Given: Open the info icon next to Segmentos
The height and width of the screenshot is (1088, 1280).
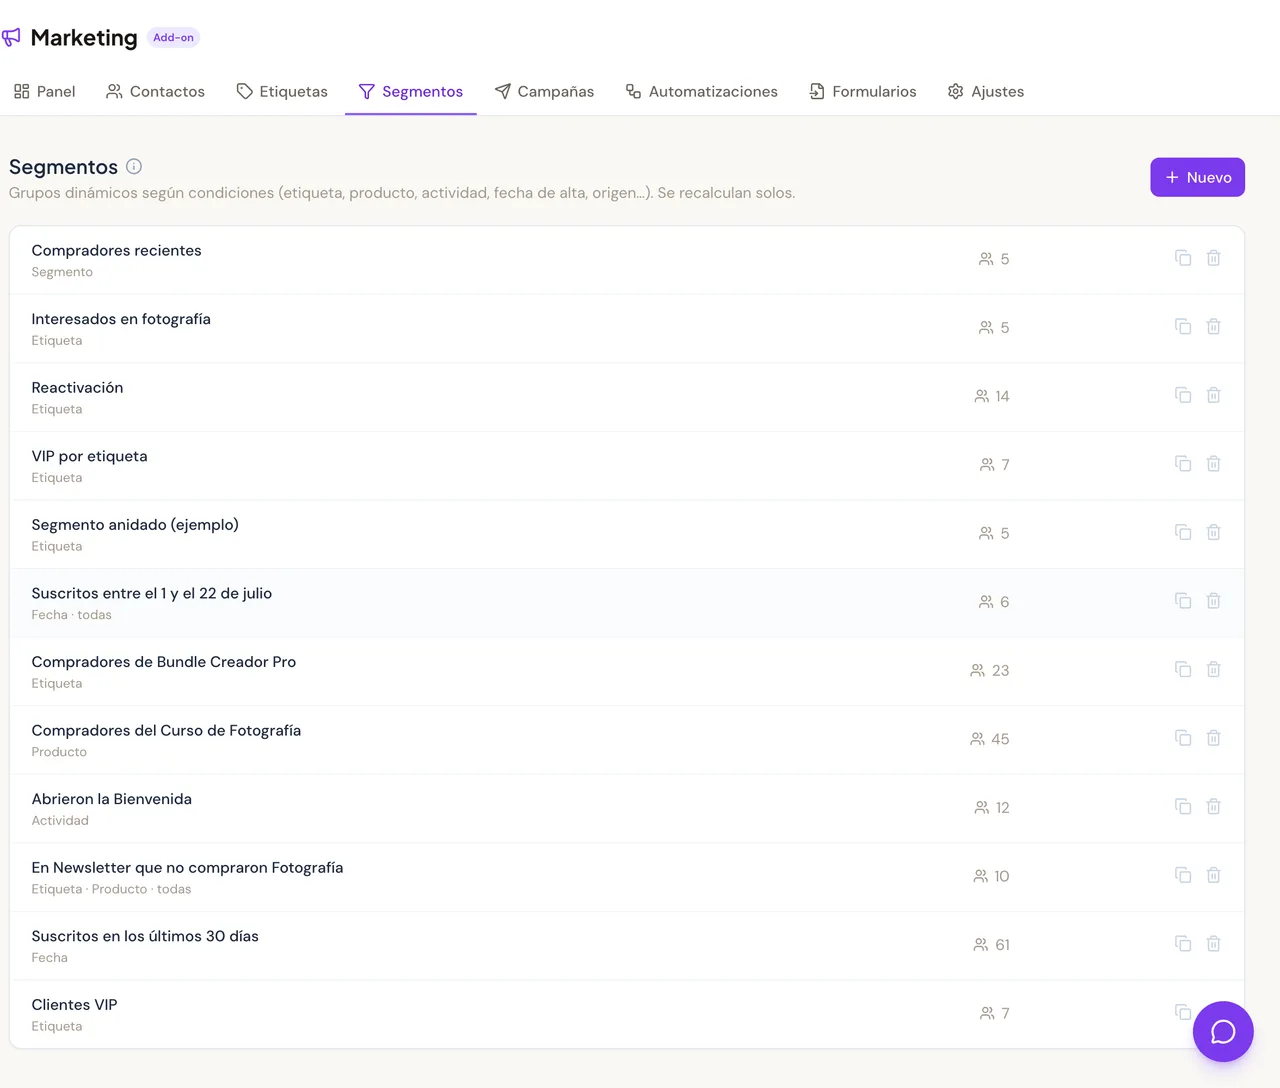Looking at the screenshot, I should [x=134, y=167].
